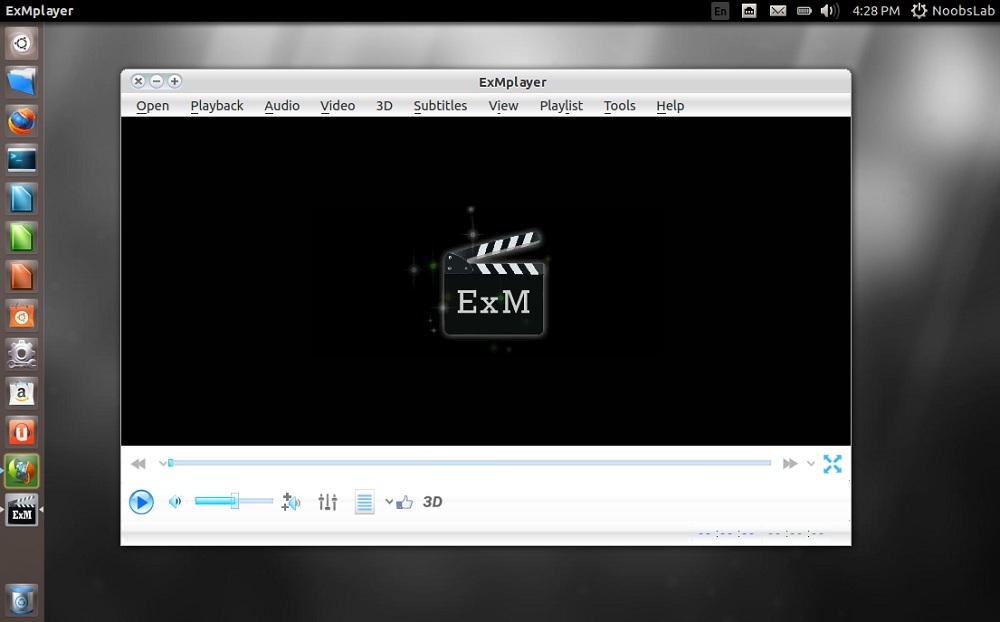Open the Terminal from the launcher

22,160
